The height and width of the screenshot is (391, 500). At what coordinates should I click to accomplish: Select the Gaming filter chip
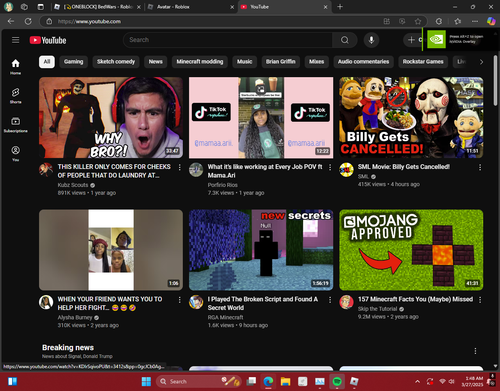pyautogui.click(x=73, y=62)
